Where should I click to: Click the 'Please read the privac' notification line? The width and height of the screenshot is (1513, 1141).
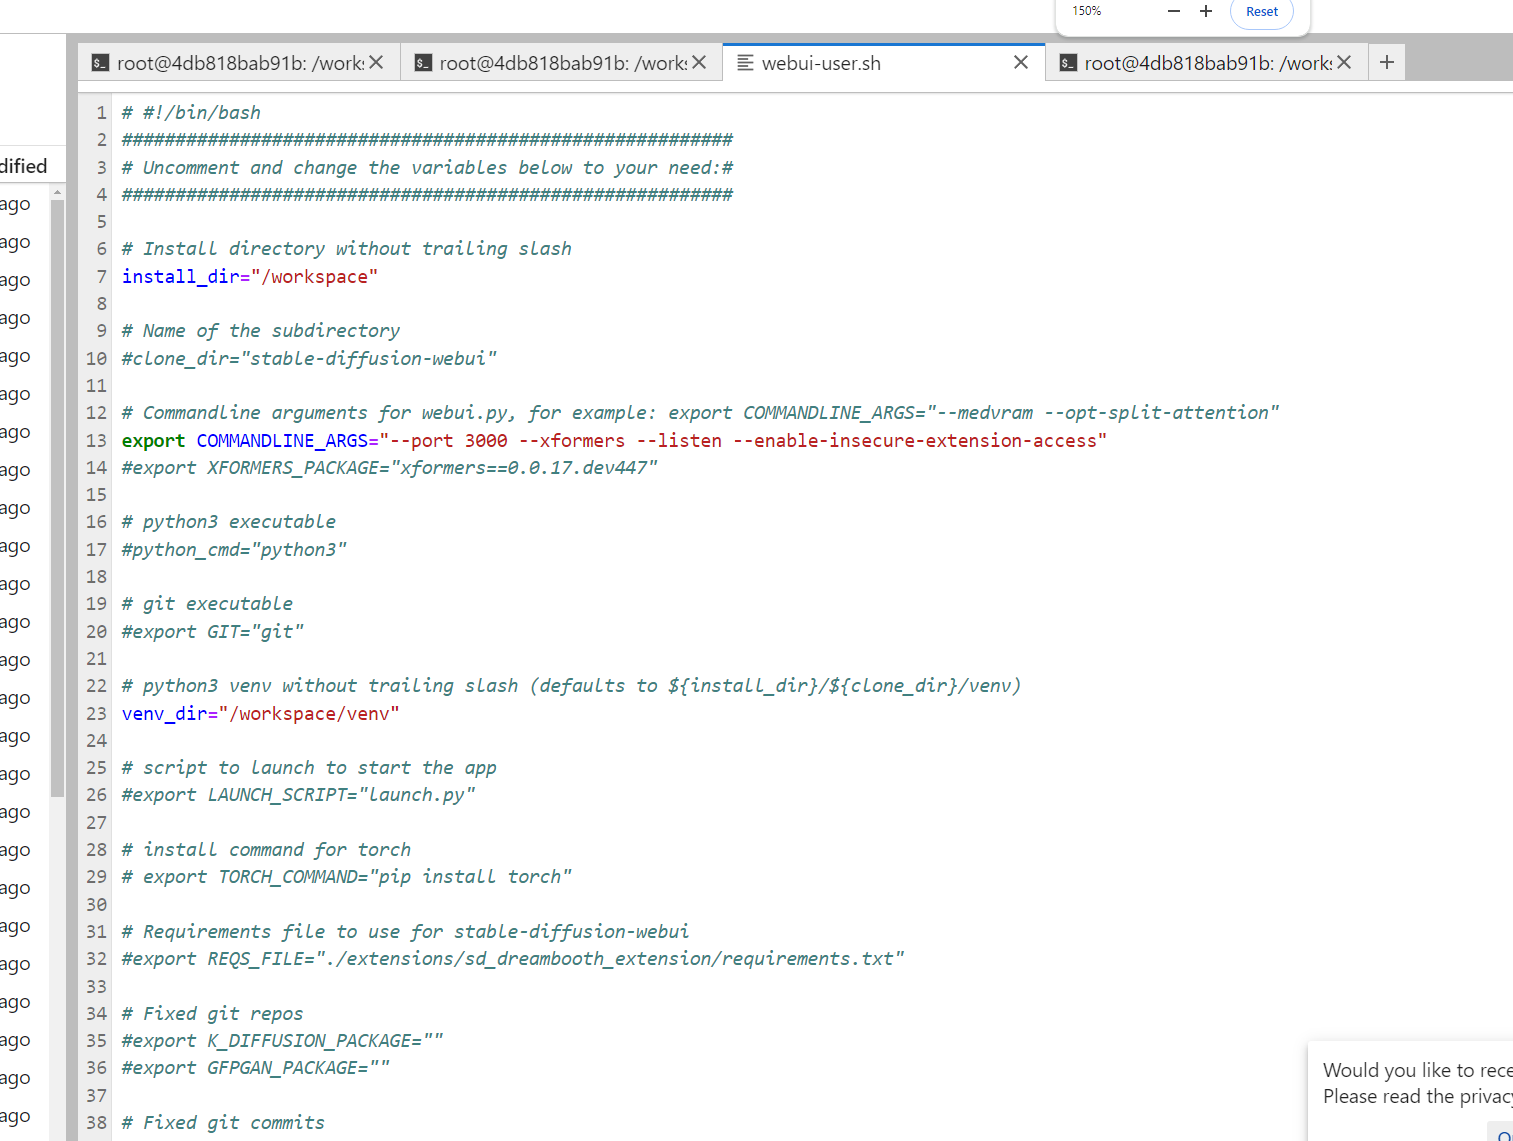pyautogui.click(x=1417, y=1096)
